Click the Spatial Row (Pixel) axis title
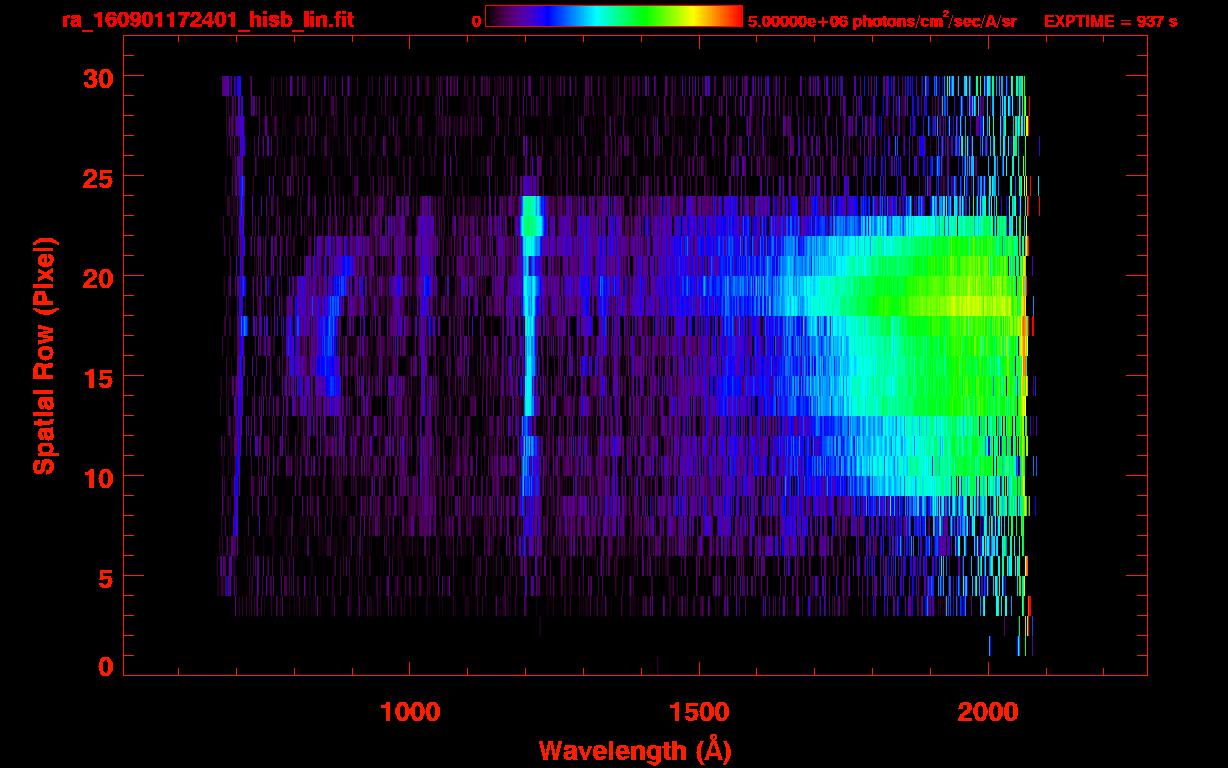 click(x=44, y=355)
